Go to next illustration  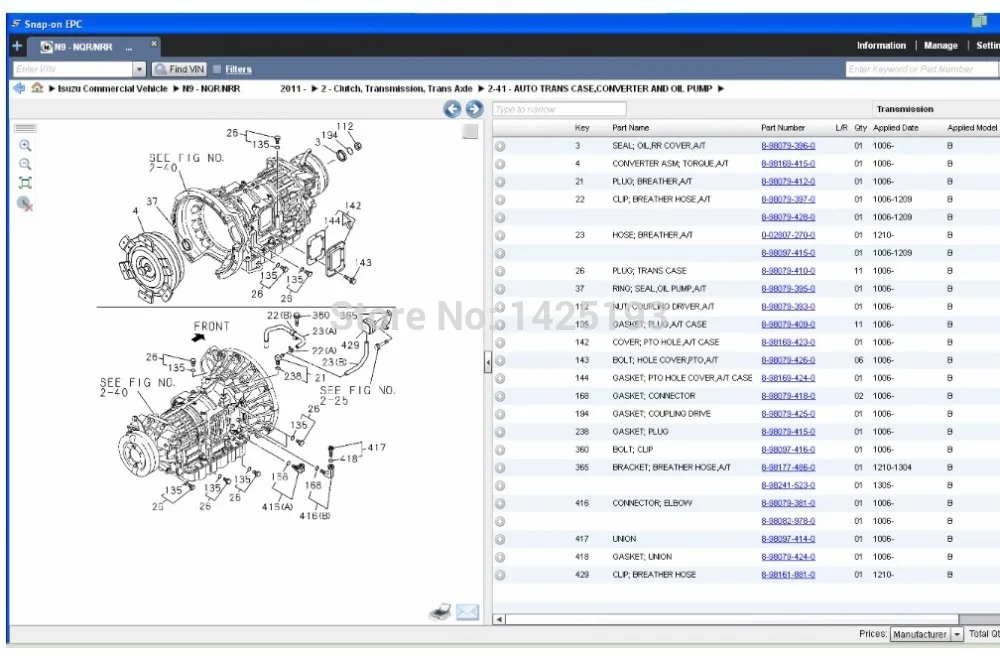(x=474, y=109)
